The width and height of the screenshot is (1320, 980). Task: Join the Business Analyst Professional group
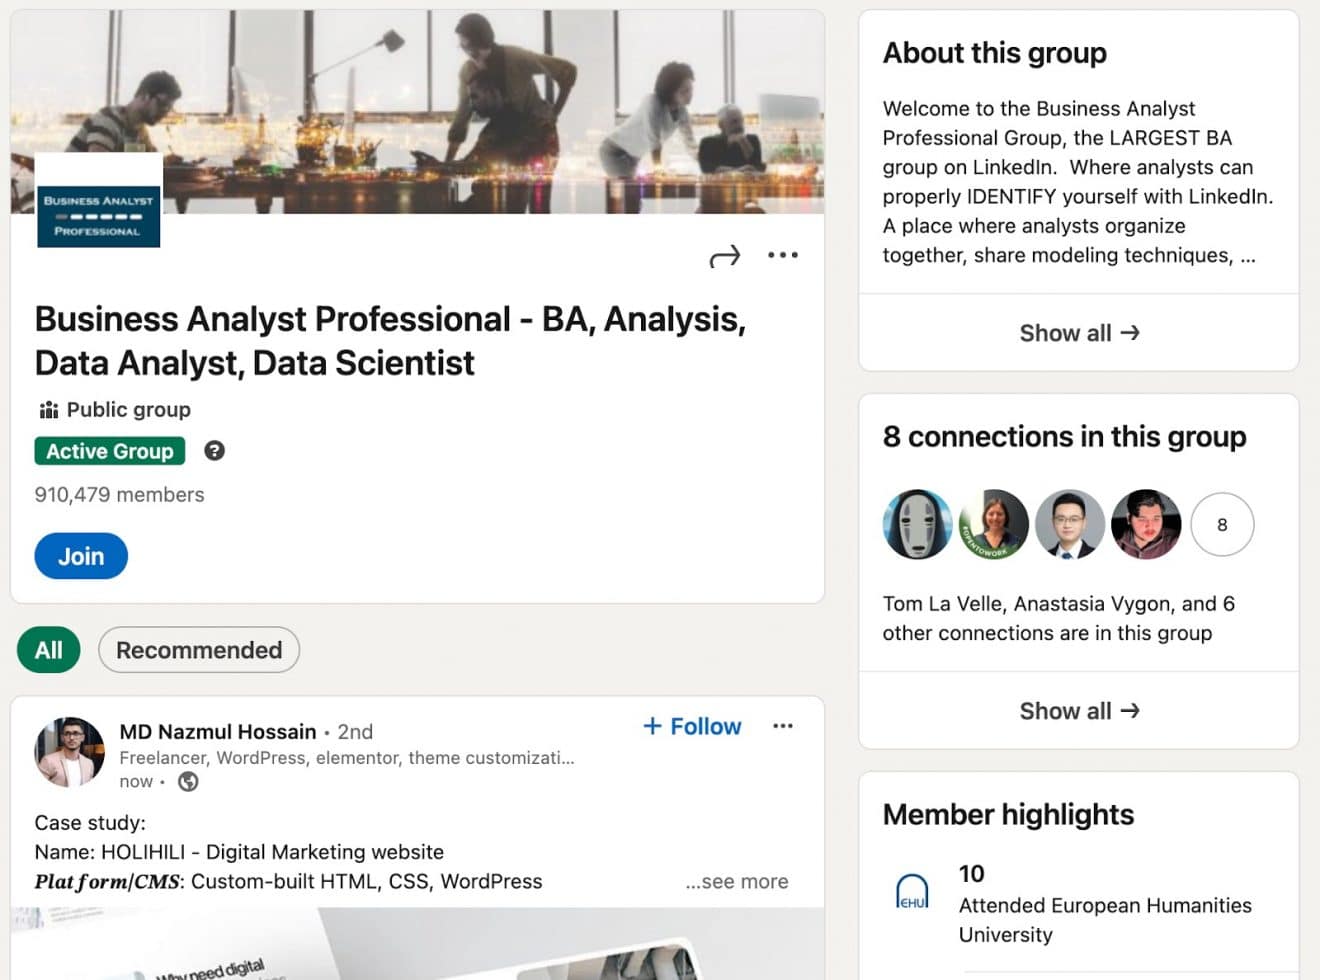[81, 556]
